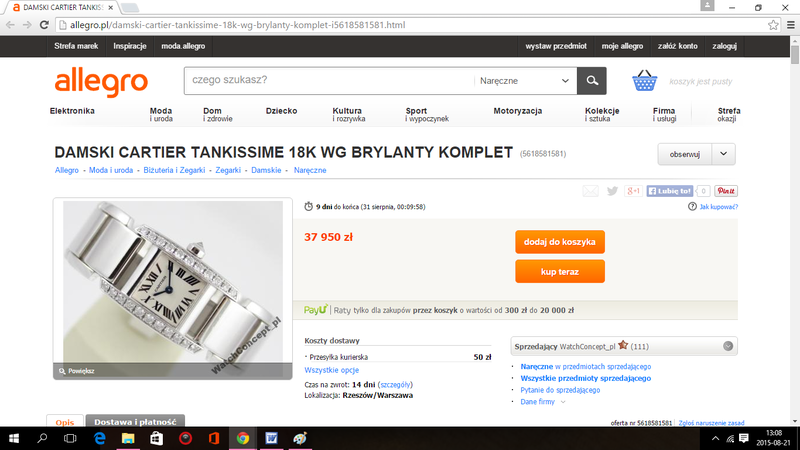Click the czego szukasz search field
This screenshot has height=450, width=800.
329,81
